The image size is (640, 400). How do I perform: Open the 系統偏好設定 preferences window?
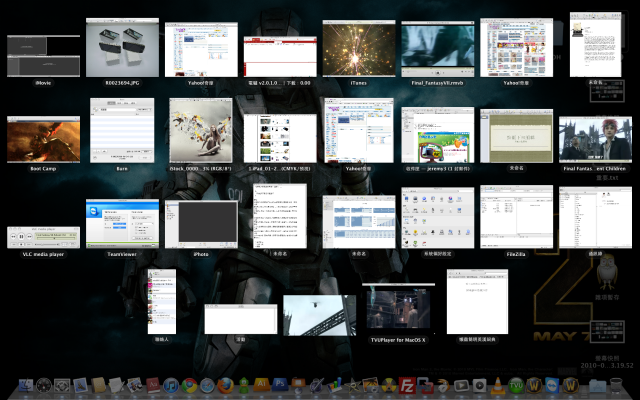(x=438, y=218)
